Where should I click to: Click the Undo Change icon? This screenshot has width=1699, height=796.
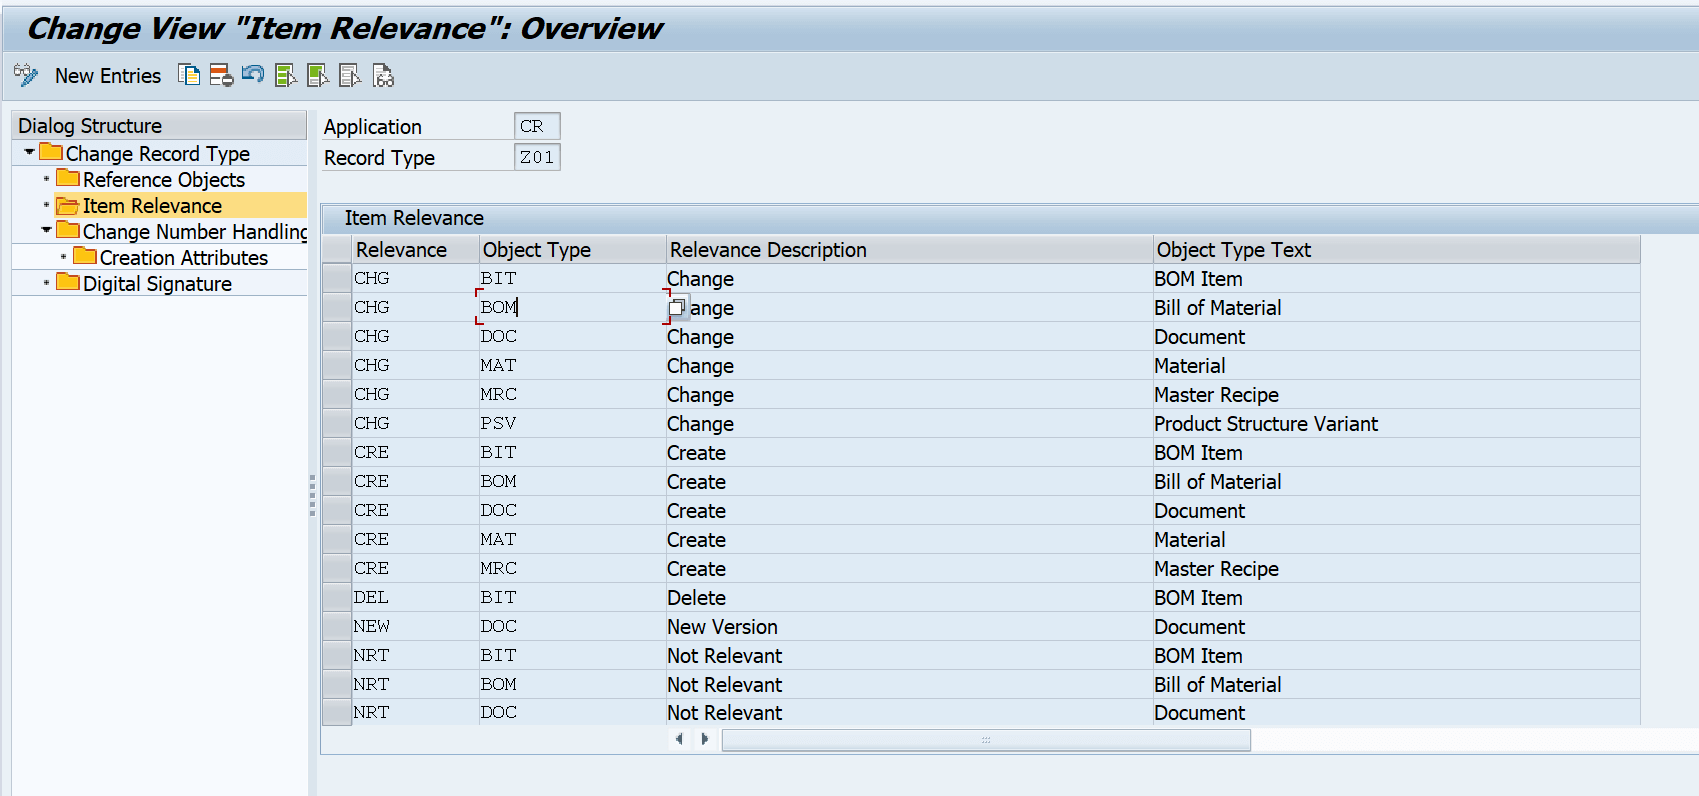click(253, 75)
